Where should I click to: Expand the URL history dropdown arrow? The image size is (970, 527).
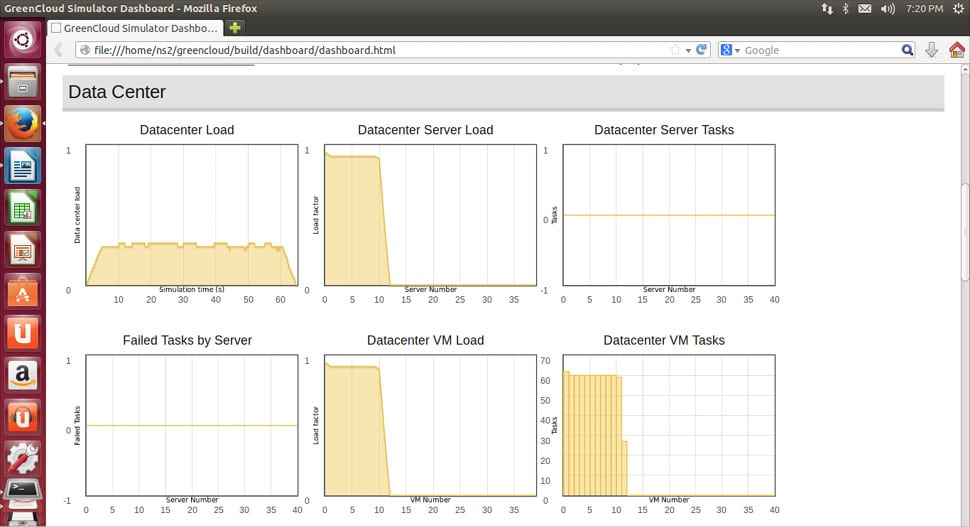688,50
